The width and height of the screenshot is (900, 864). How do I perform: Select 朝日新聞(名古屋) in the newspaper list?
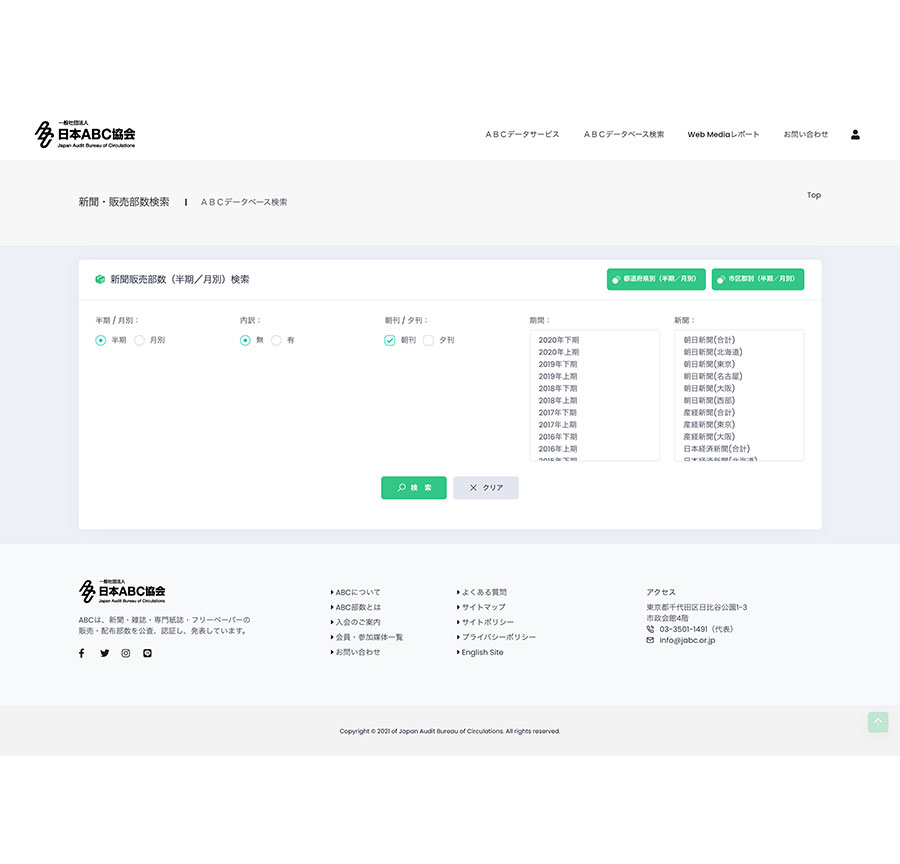[x=739, y=376]
